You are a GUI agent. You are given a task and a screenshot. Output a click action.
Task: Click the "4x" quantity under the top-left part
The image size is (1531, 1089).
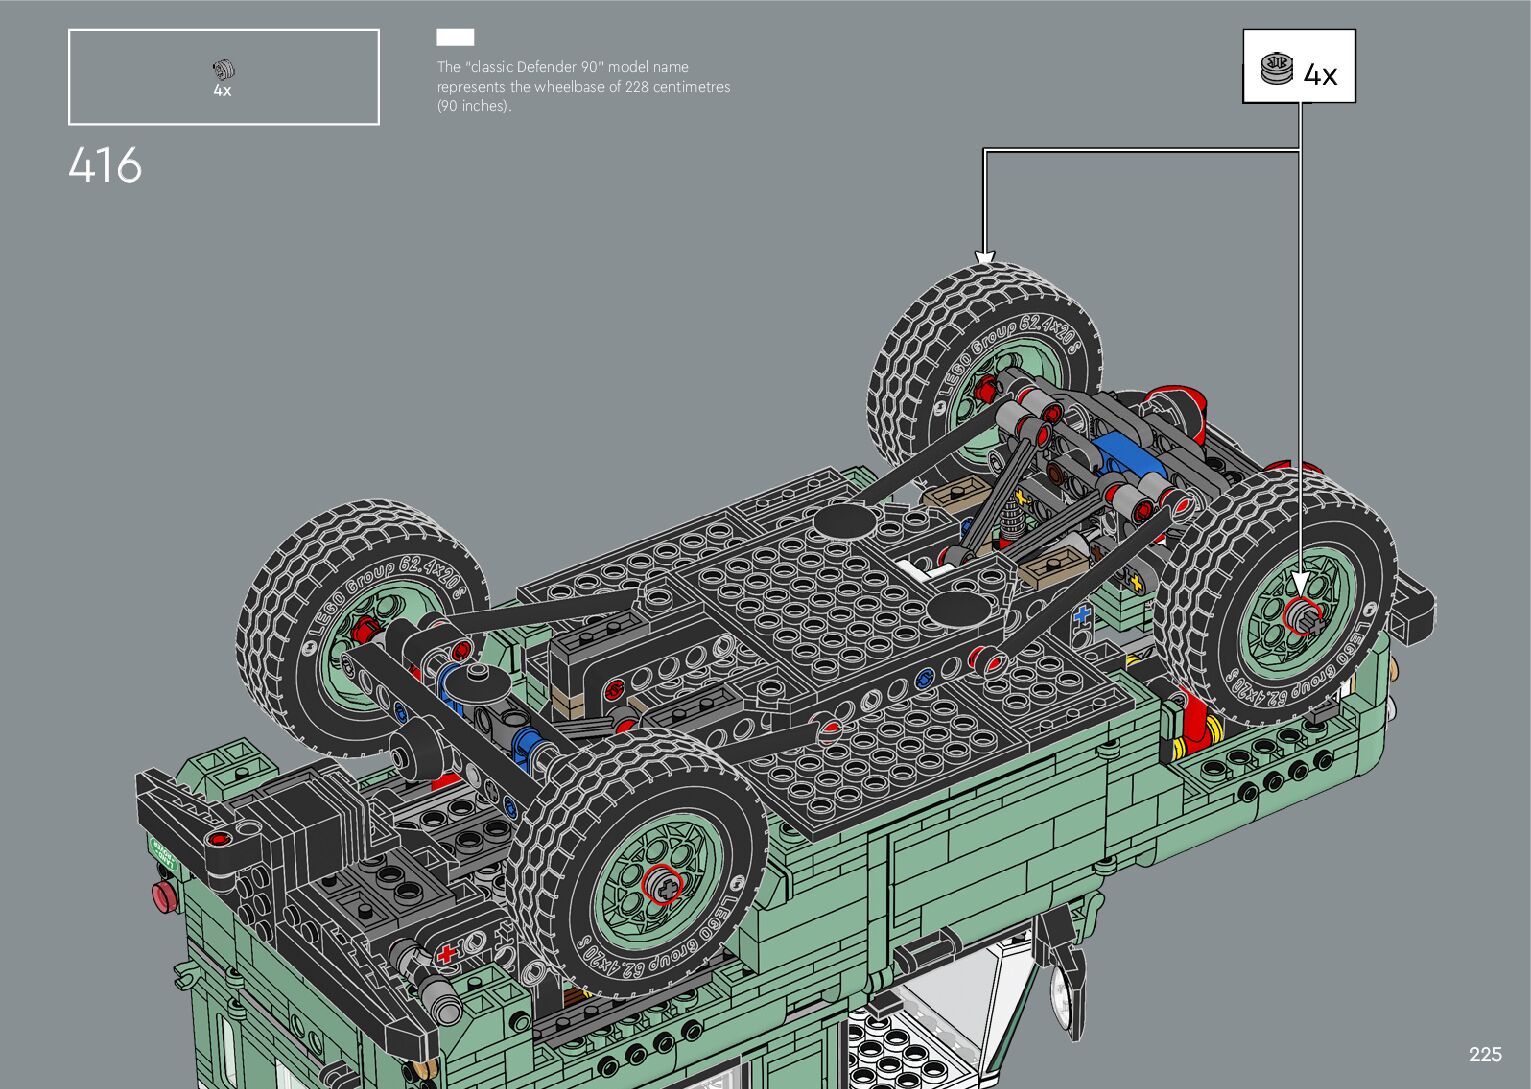coord(222,91)
